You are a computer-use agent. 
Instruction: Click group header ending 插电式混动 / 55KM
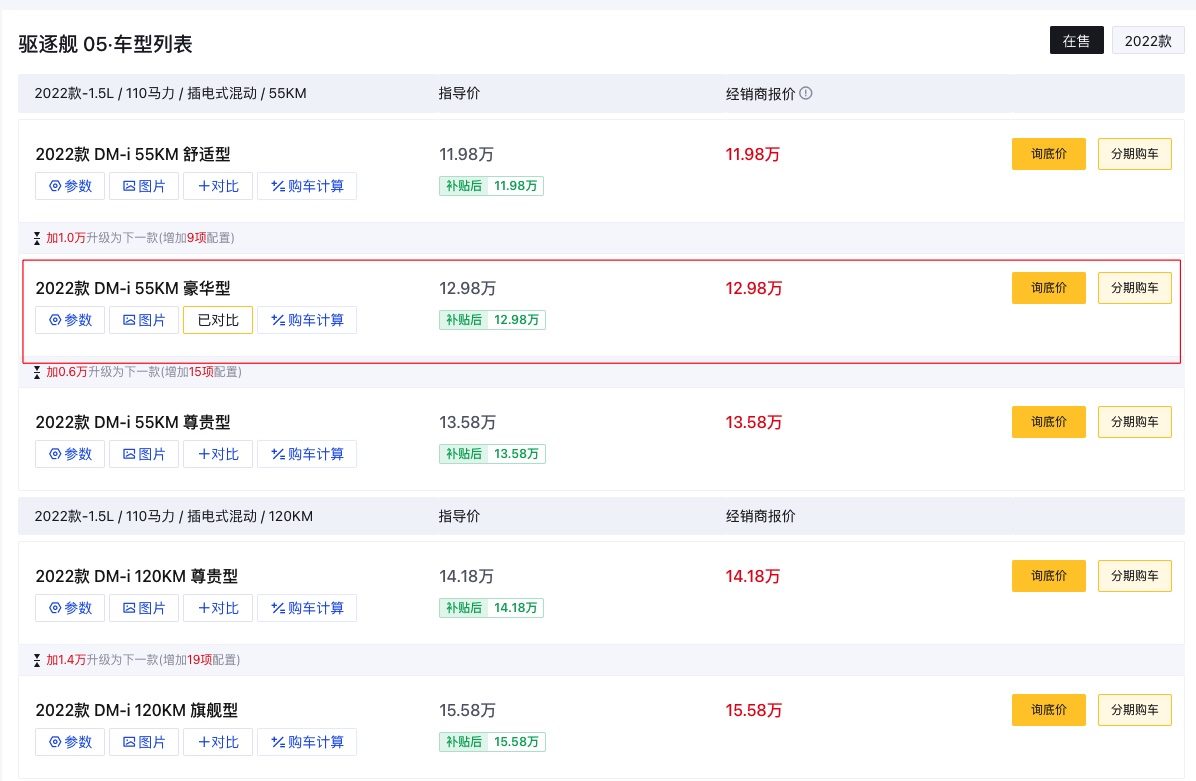[170, 93]
